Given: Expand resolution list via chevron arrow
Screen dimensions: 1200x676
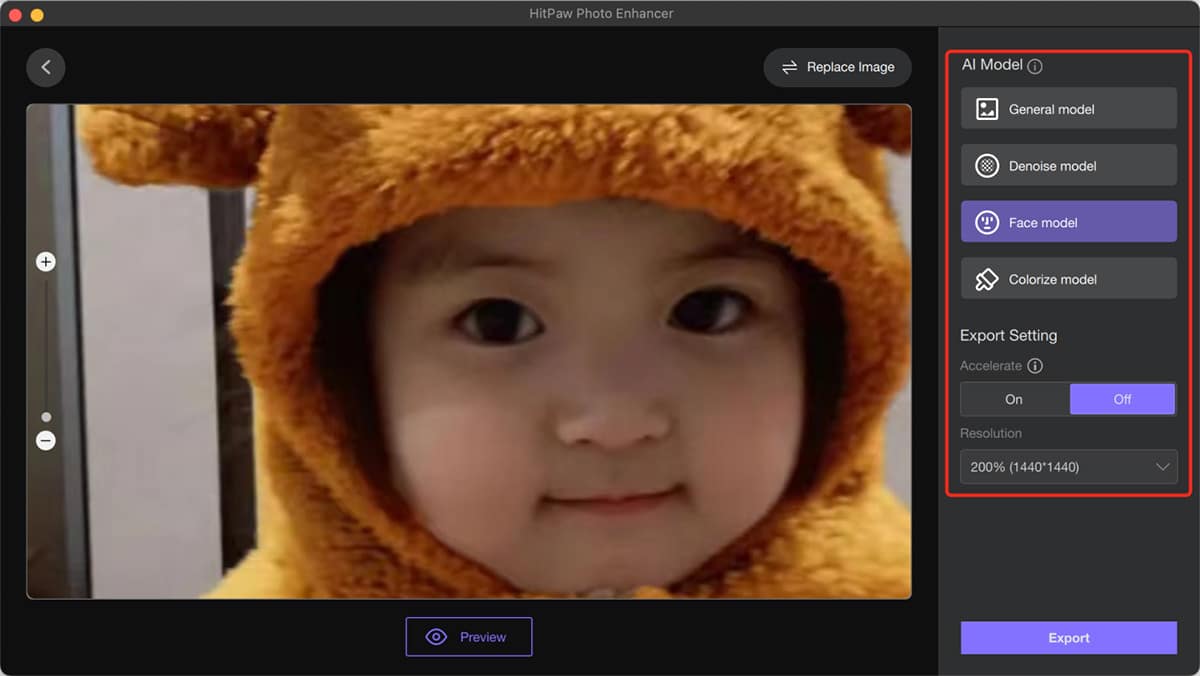Looking at the screenshot, I should pyautogui.click(x=1162, y=467).
